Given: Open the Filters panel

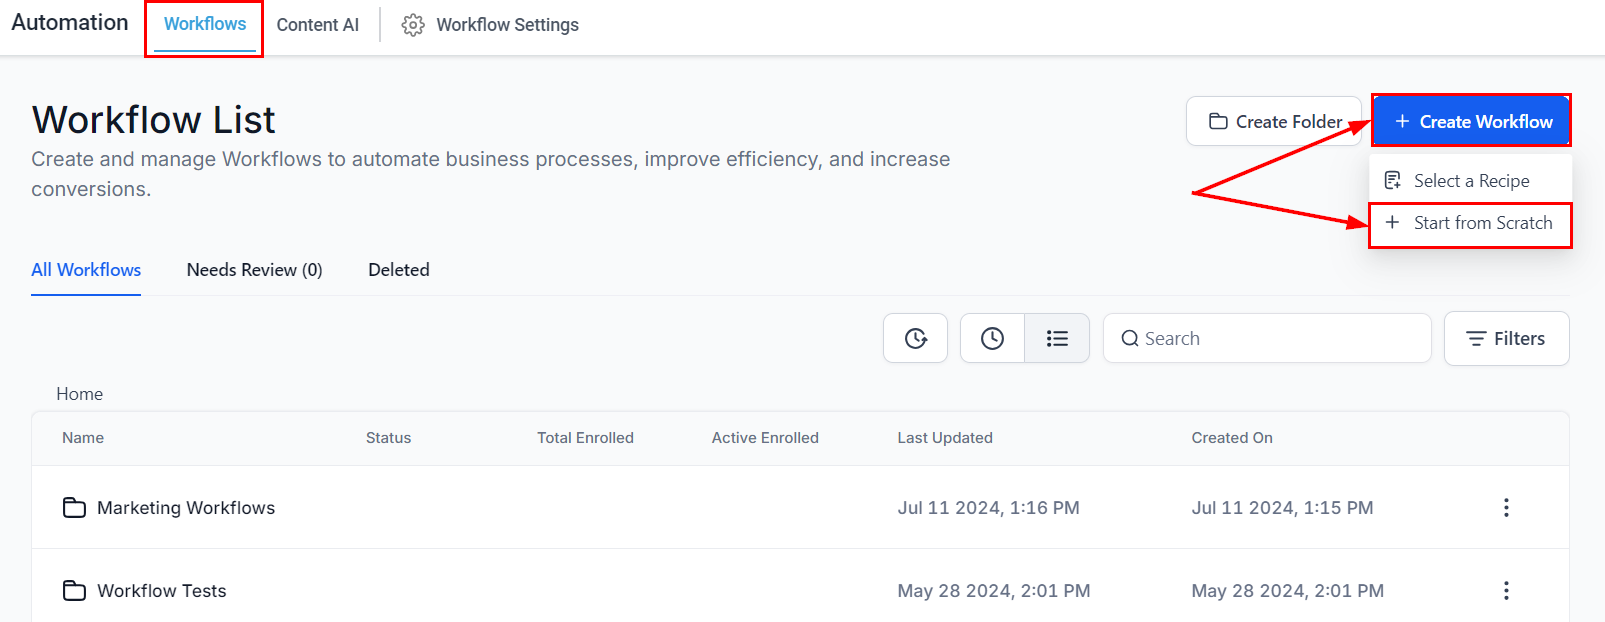Looking at the screenshot, I should click(1506, 339).
